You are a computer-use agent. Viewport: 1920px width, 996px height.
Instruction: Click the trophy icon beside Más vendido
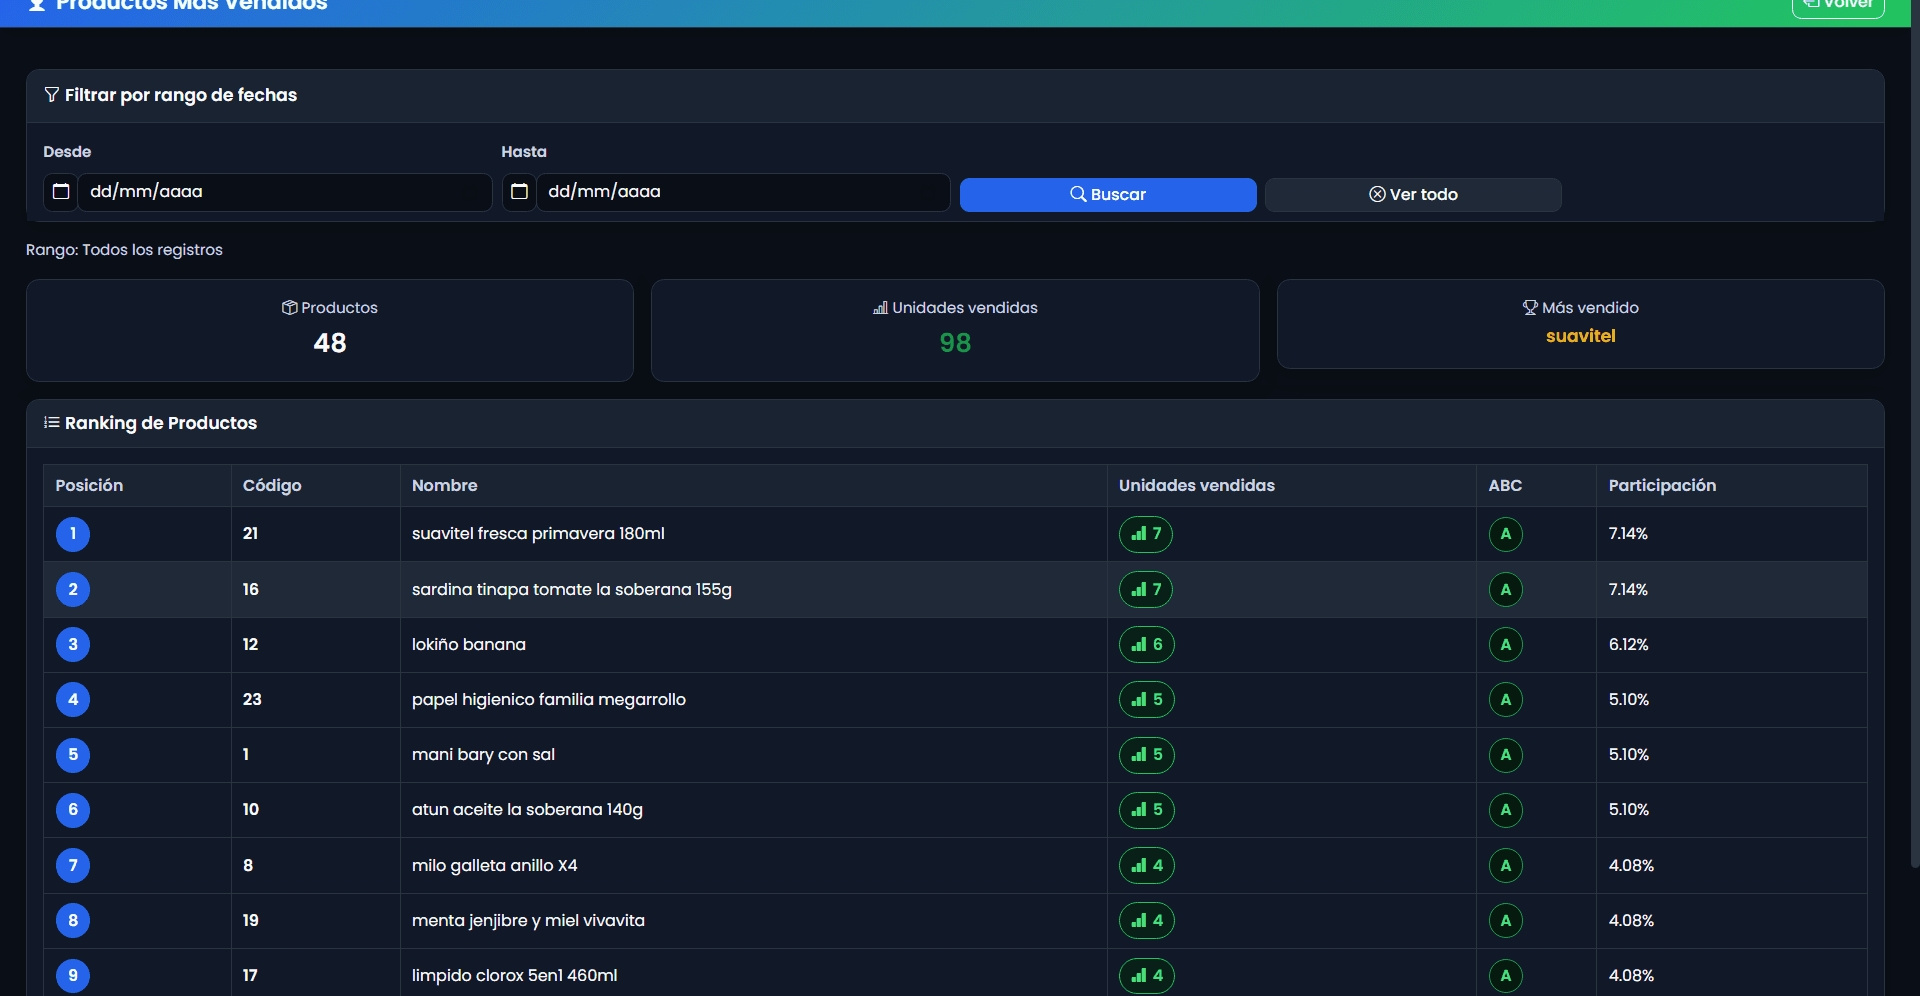(x=1530, y=308)
